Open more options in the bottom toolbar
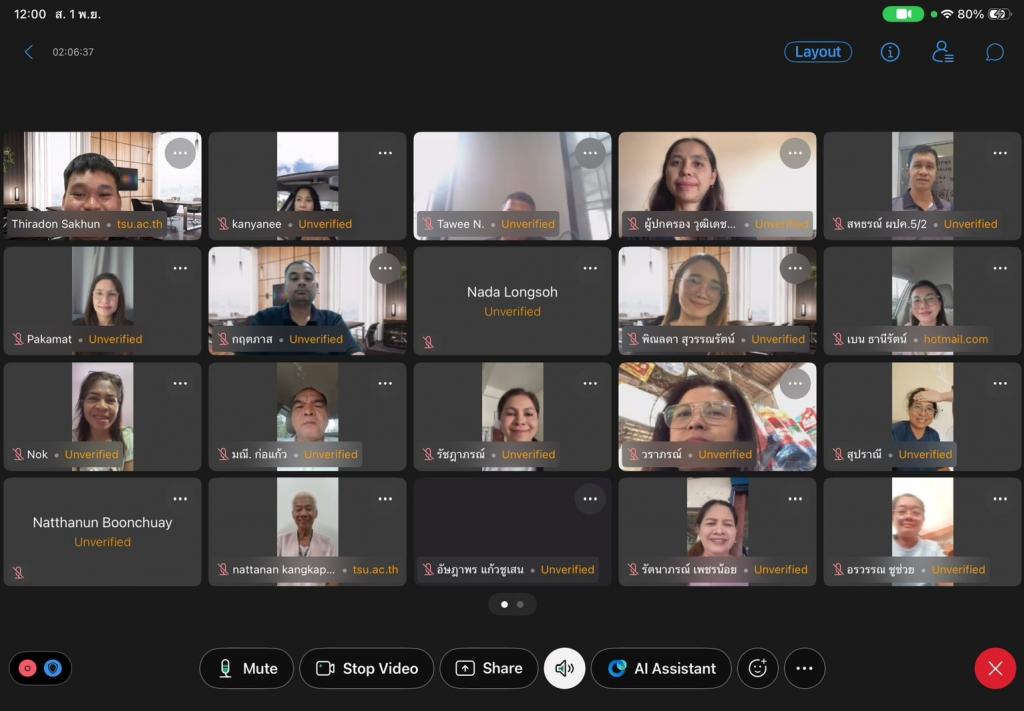 coord(804,668)
